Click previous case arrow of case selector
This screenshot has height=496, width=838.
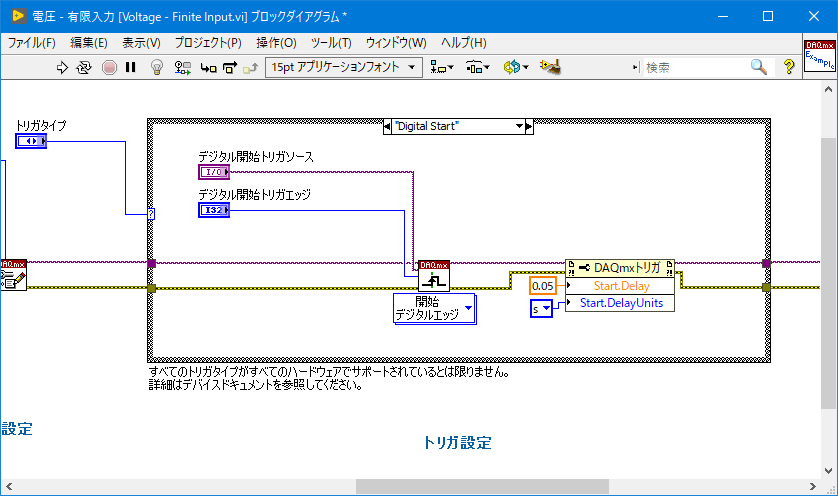(x=387, y=127)
